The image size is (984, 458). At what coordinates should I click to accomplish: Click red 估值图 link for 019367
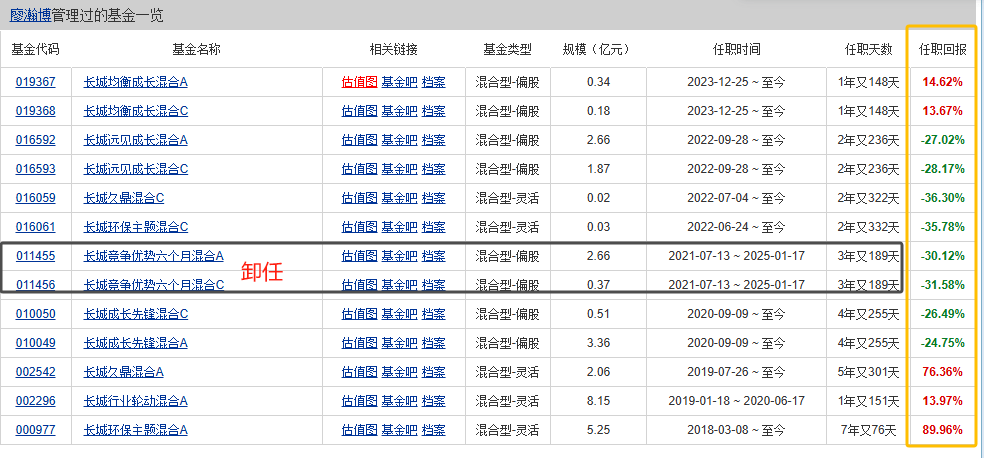click(360, 82)
